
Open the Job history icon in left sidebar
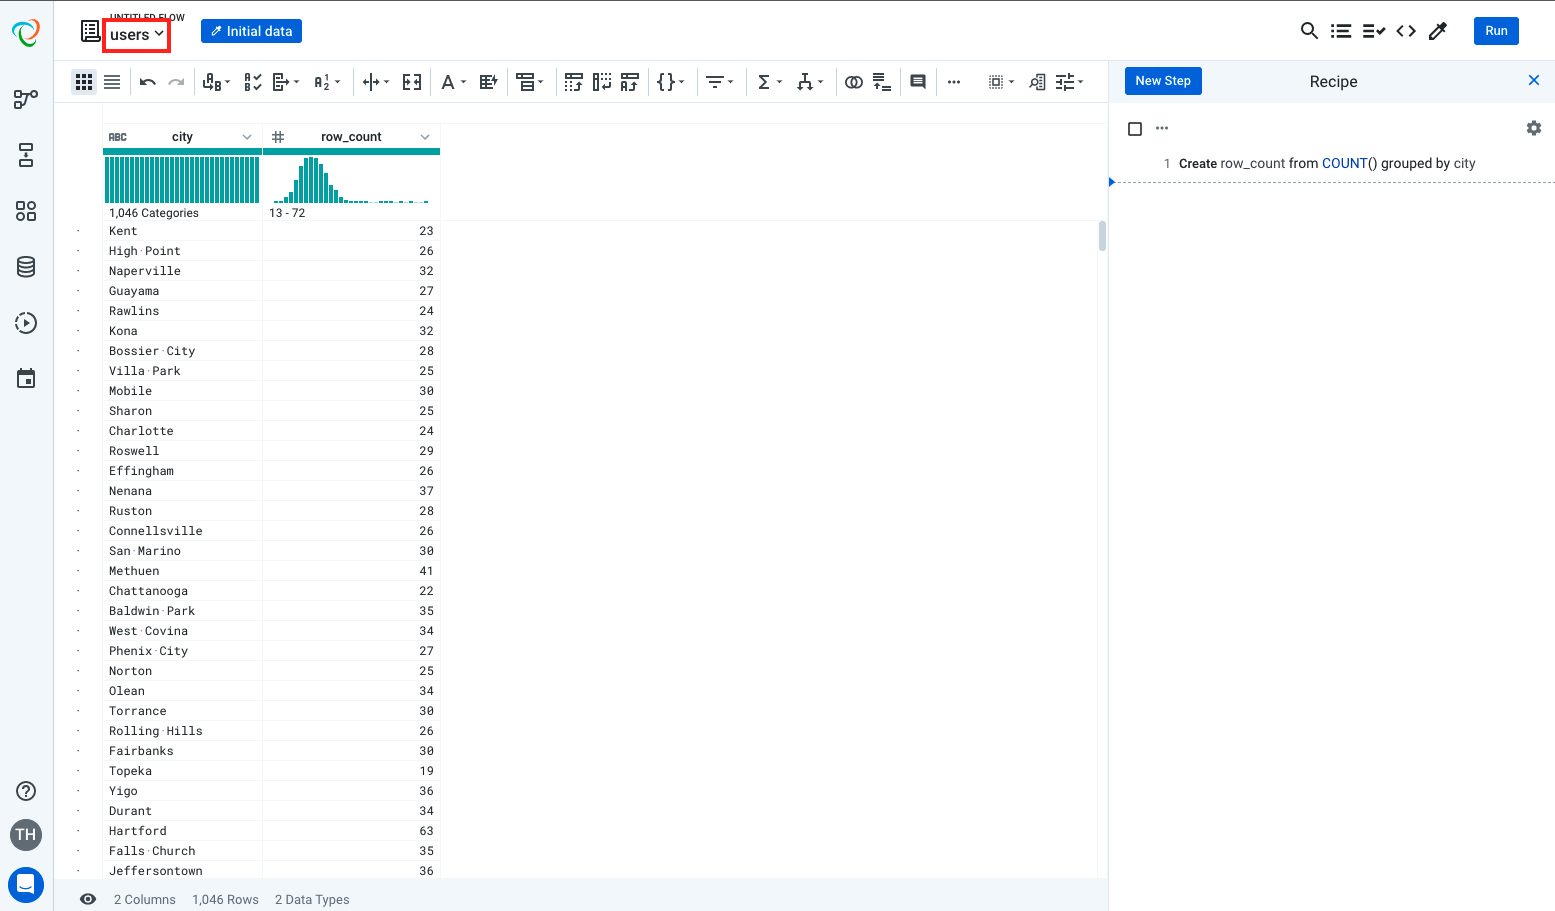tap(25, 323)
